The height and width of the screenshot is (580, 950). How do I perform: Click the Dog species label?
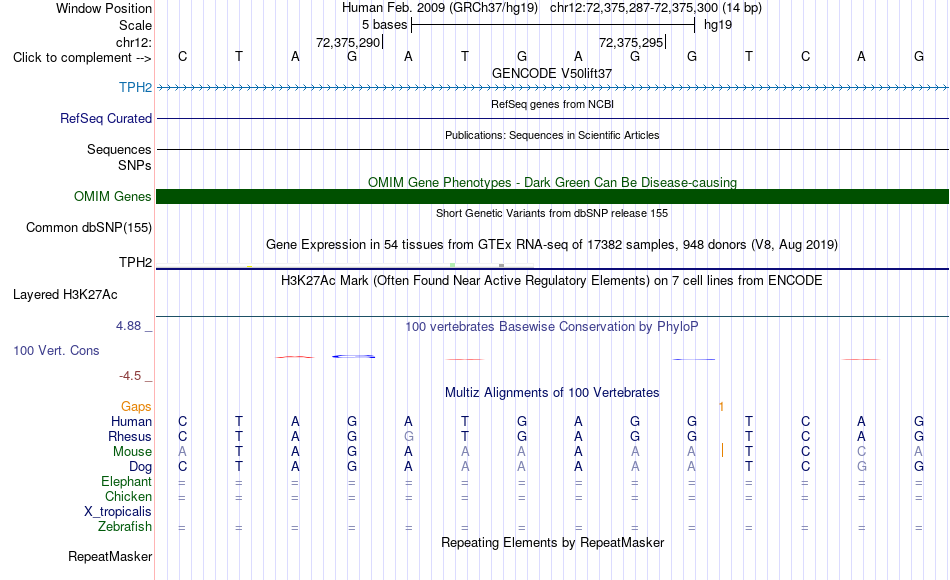click(x=140, y=467)
